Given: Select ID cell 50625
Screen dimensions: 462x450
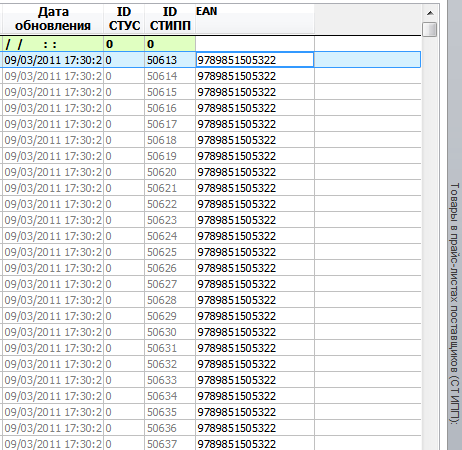Looking at the screenshot, I should pyautogui.click(x=170, y=252).
